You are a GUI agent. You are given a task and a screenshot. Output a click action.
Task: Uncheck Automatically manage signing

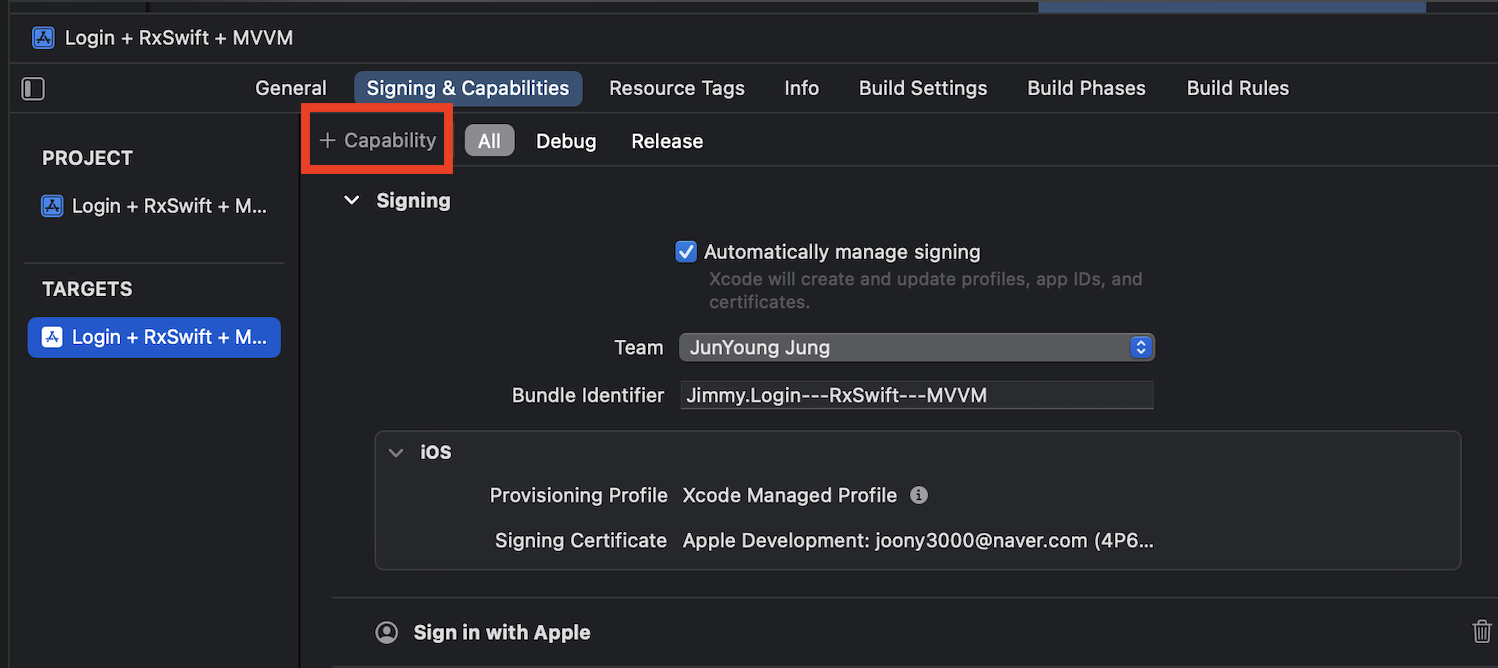pyautogui.click(x=686, y=252)
